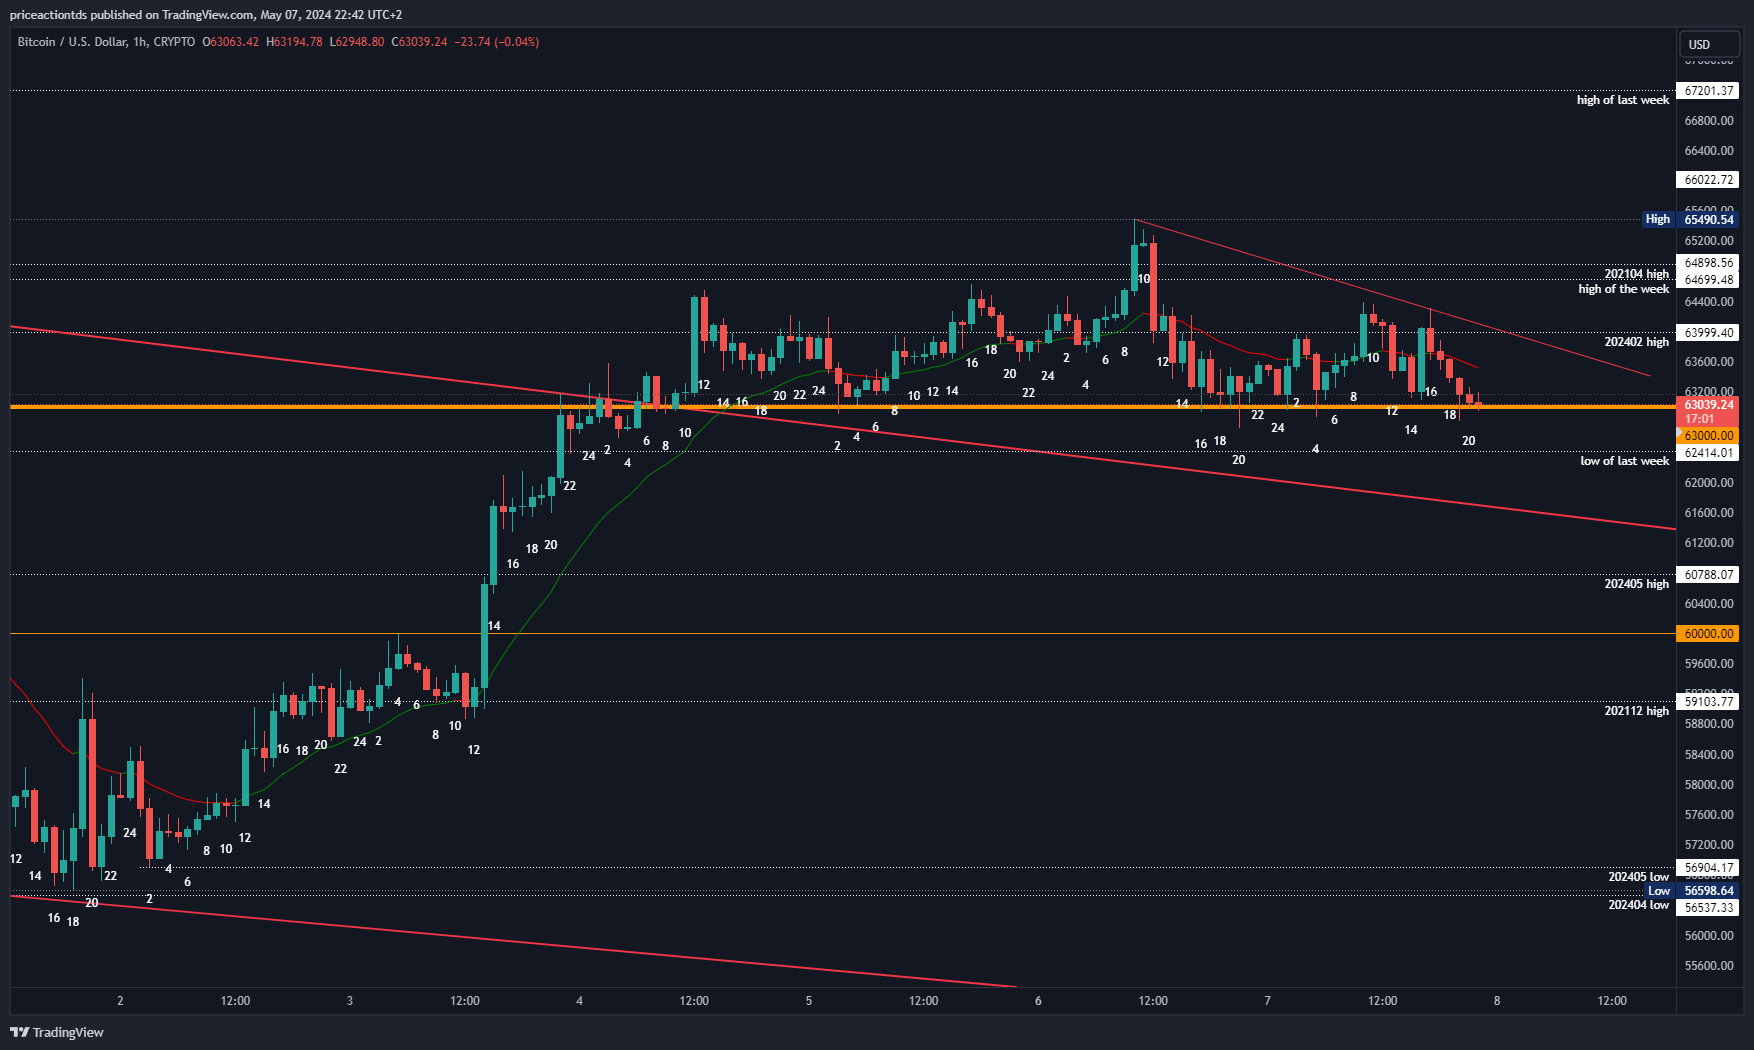Click the change value −23.74 (−0.04%)
The image size is (1754, 1050).
pyautogui.click(x=496, y=42)
